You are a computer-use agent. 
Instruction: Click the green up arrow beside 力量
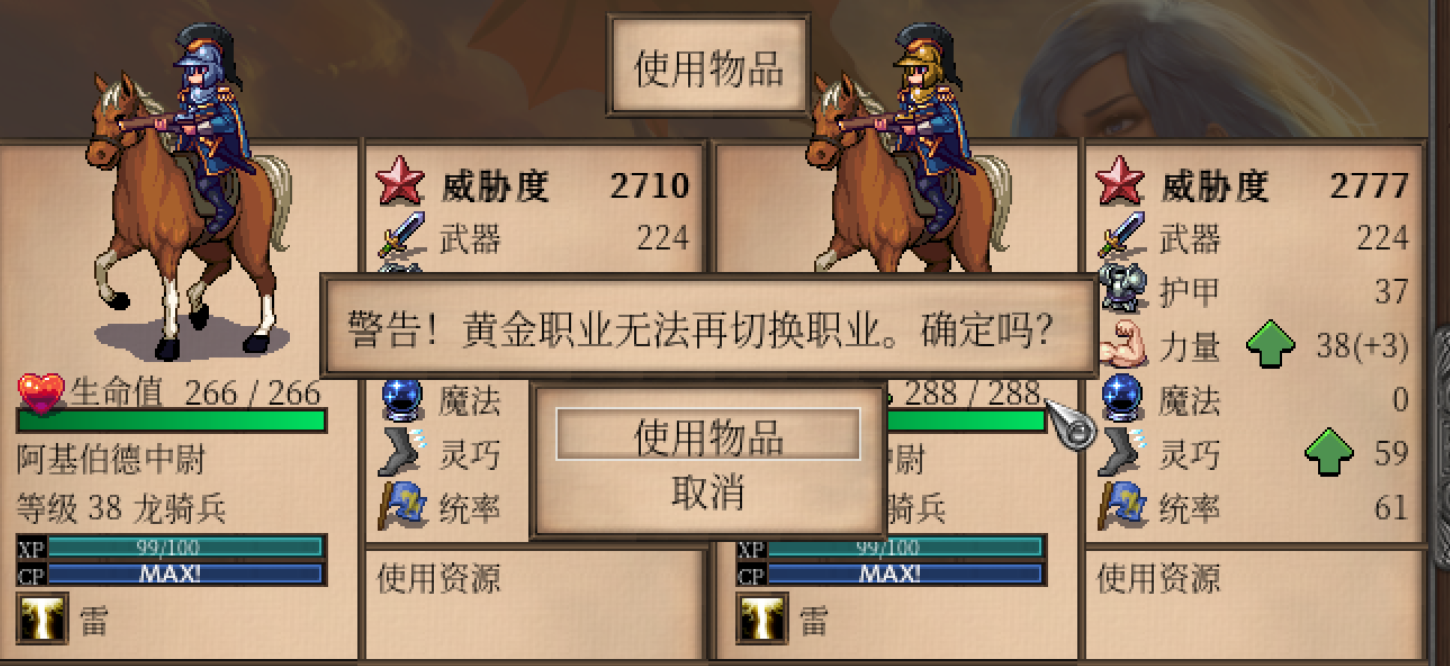(x=1270, y=346)
